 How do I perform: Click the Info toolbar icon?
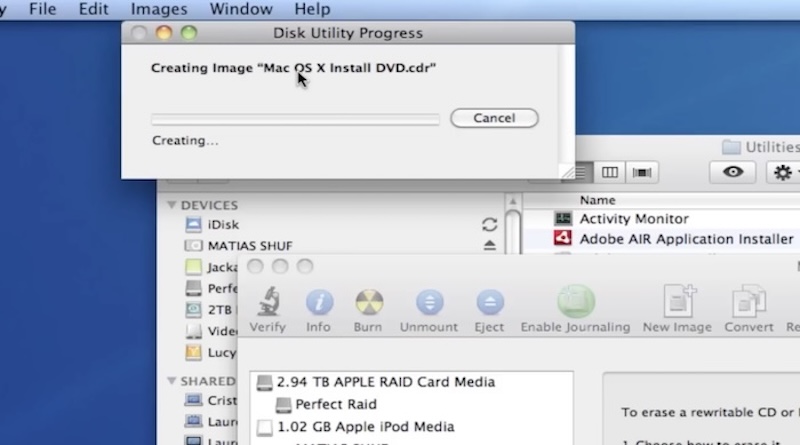pos(319,303)
